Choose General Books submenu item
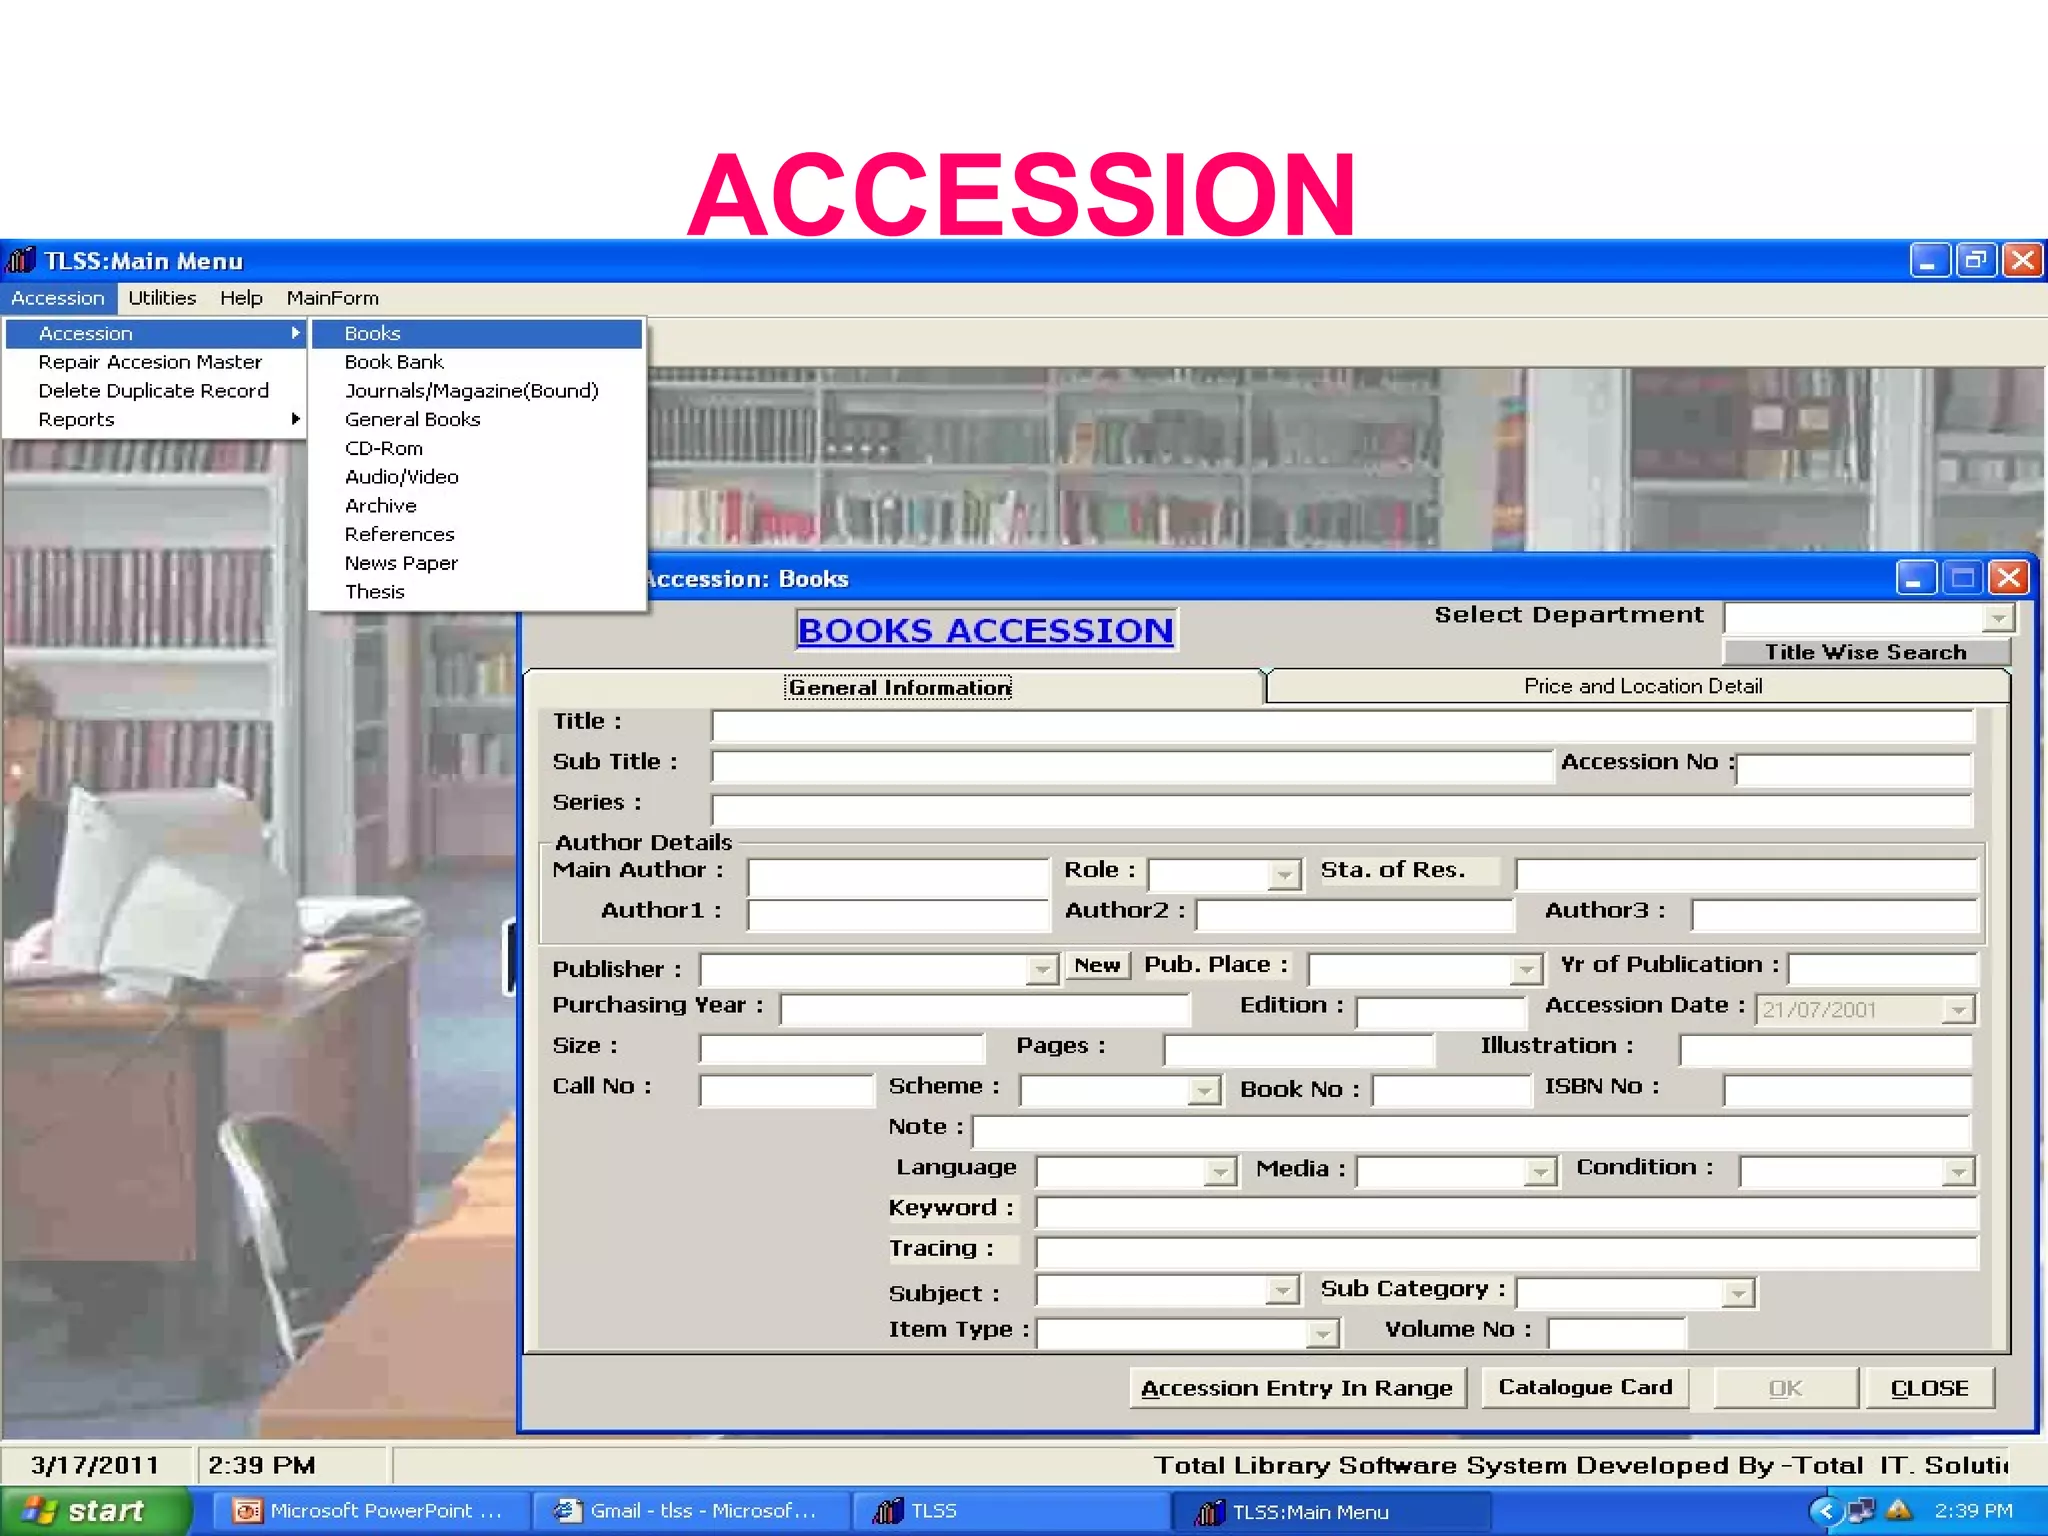 pyautogui.click(x=476, y=420)
